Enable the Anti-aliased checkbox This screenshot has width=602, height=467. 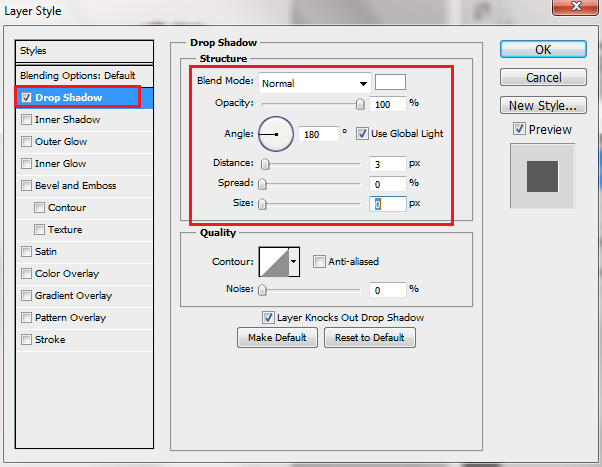click(319, 262)
